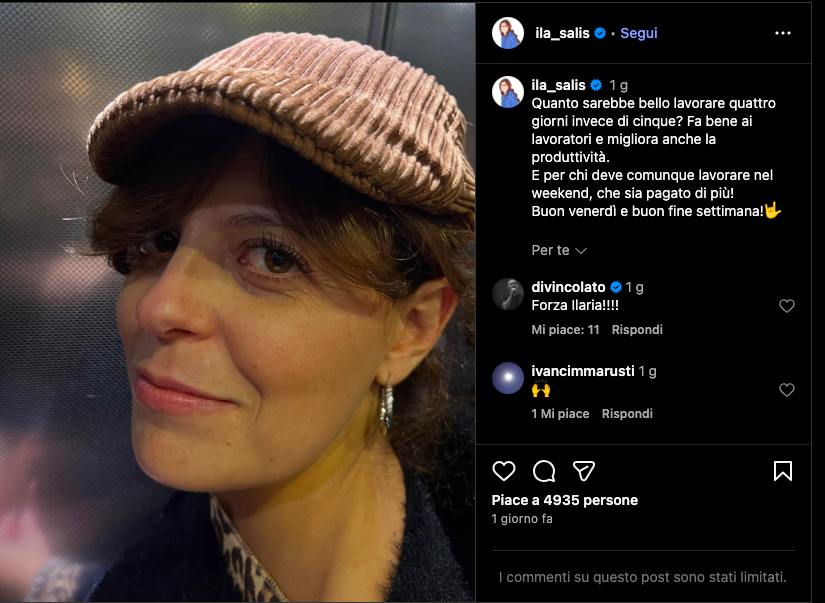Open the three-dot more options menu

click(x=783, y=33)
